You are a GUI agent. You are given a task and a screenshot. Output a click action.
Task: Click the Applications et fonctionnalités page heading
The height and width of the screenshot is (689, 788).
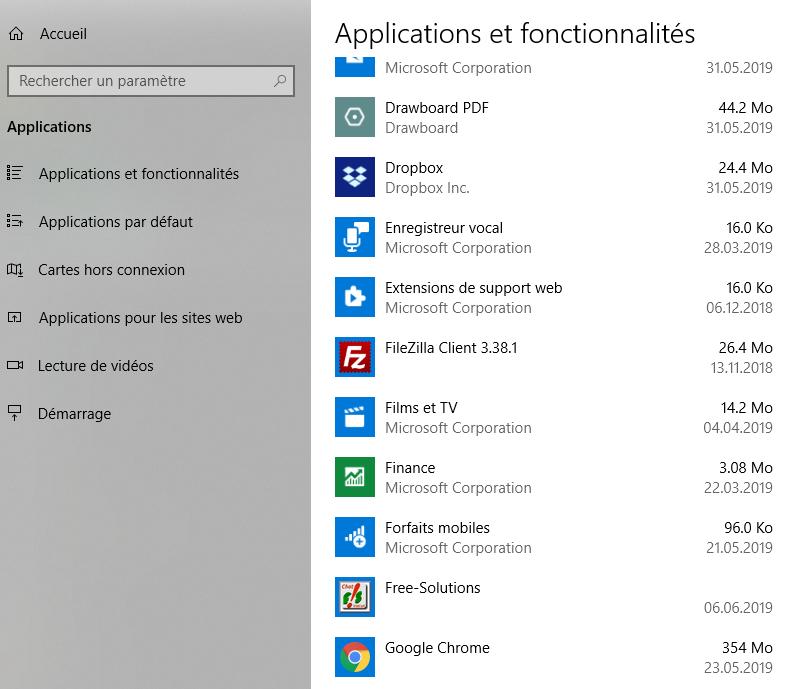pos(515,34)
